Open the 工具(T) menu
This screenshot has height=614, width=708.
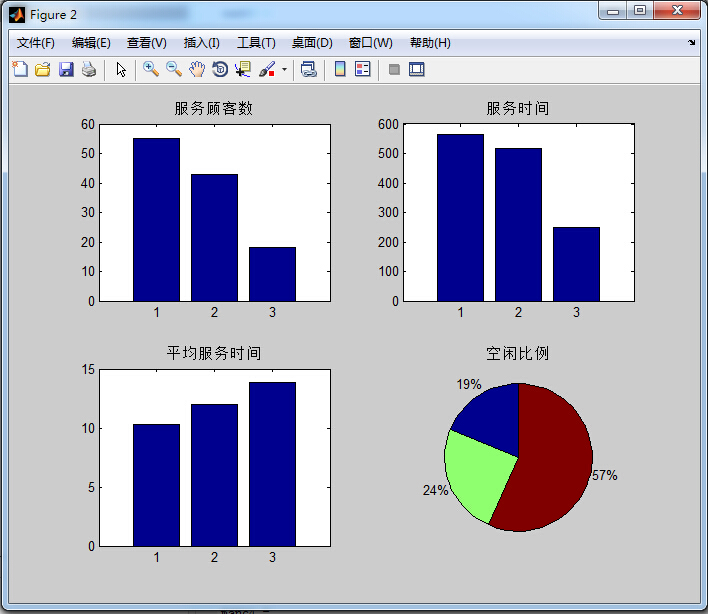point(256,43)
